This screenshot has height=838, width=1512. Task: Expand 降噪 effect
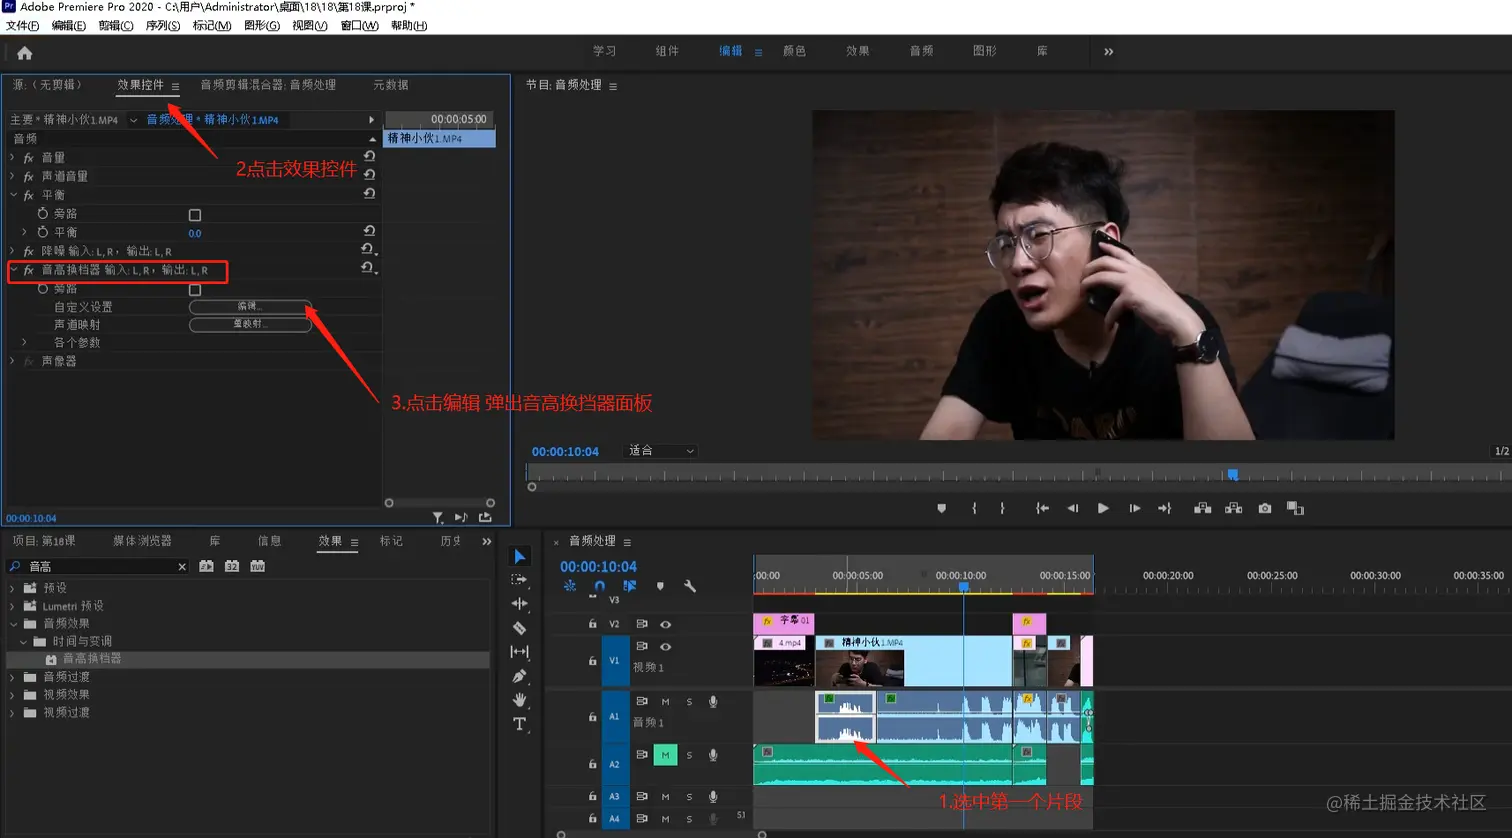pyautogui.click(x=12, y=251)
